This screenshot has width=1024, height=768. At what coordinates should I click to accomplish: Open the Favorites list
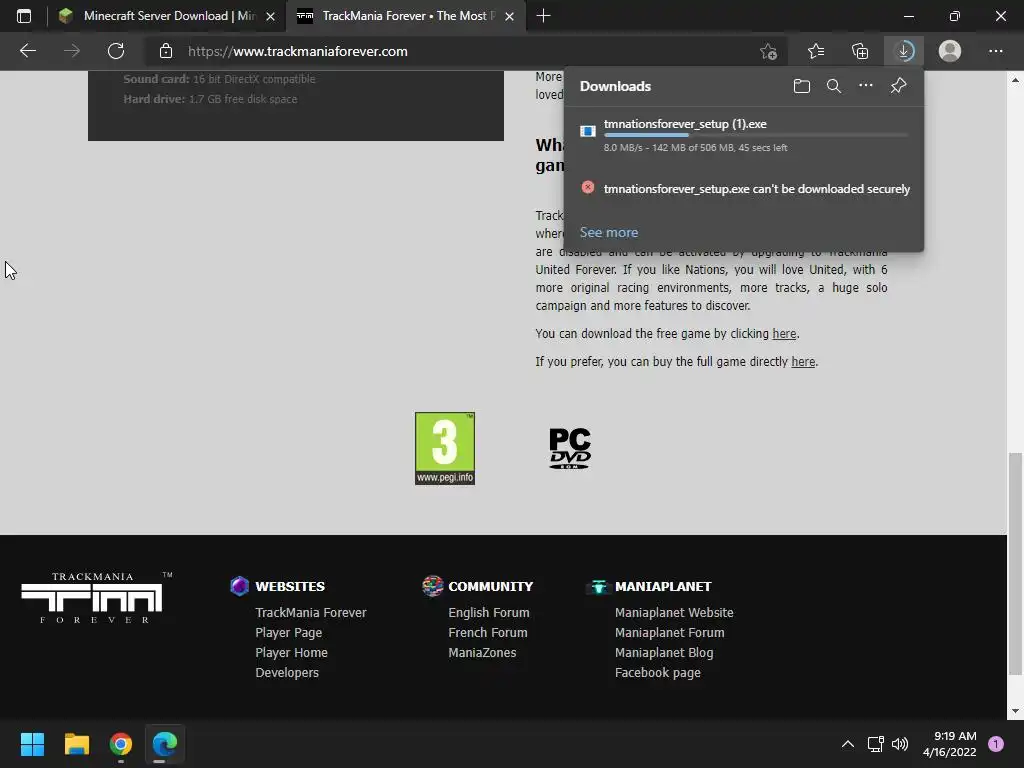click(x=816, y=51)
